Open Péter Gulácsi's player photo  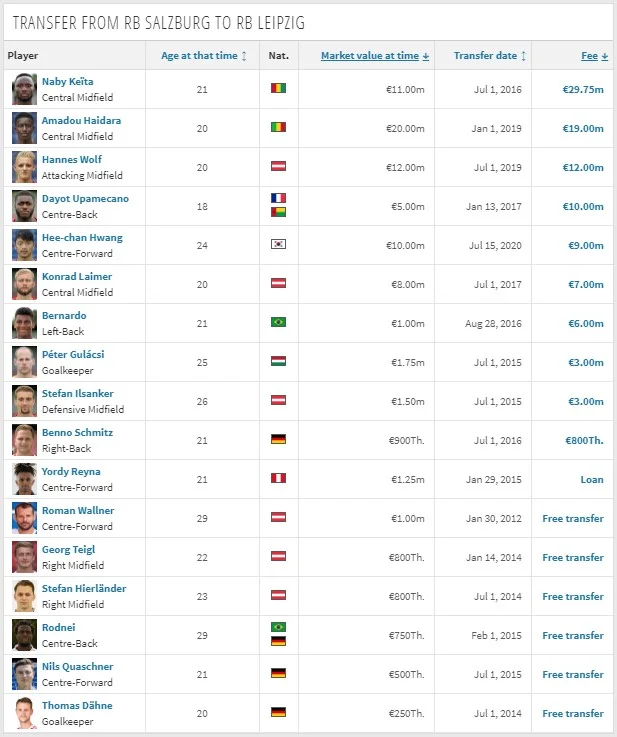[x=23, y=362]
